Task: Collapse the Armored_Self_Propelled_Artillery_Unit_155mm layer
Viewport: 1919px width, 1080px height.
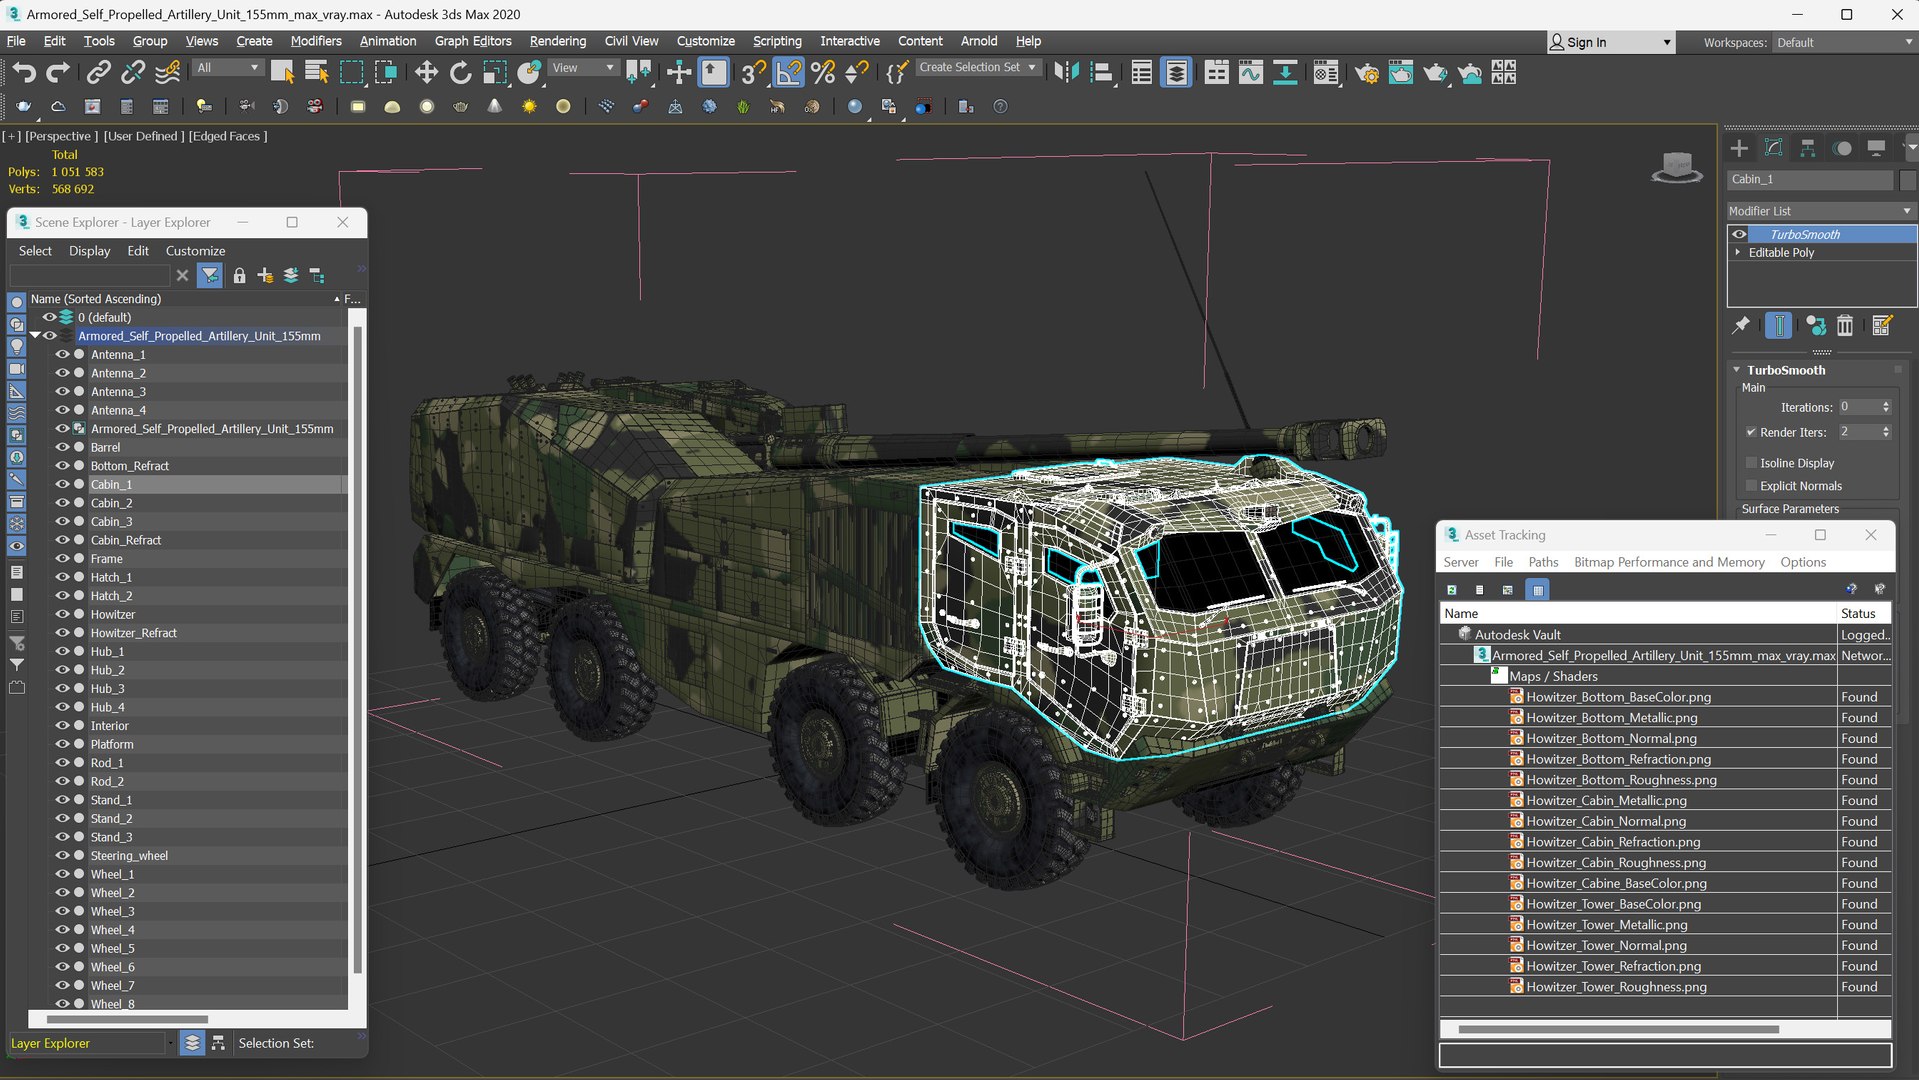Action: 34,336
